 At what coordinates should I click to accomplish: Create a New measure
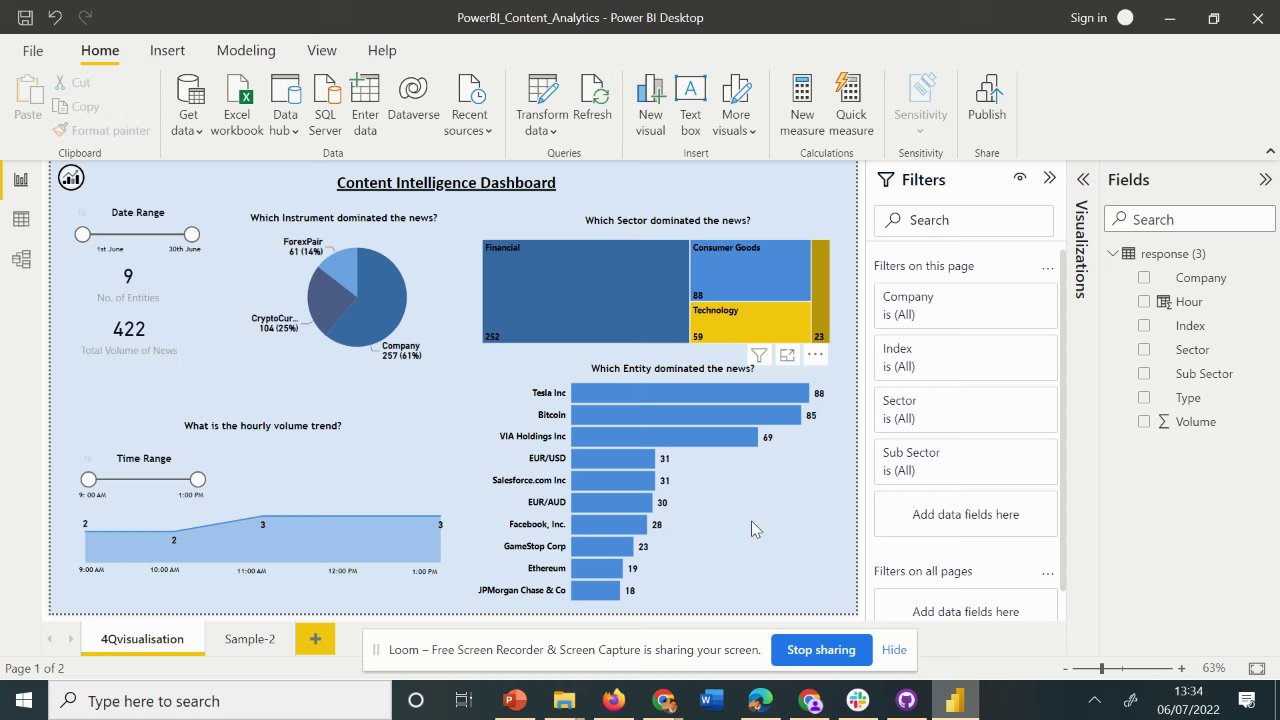802,105
